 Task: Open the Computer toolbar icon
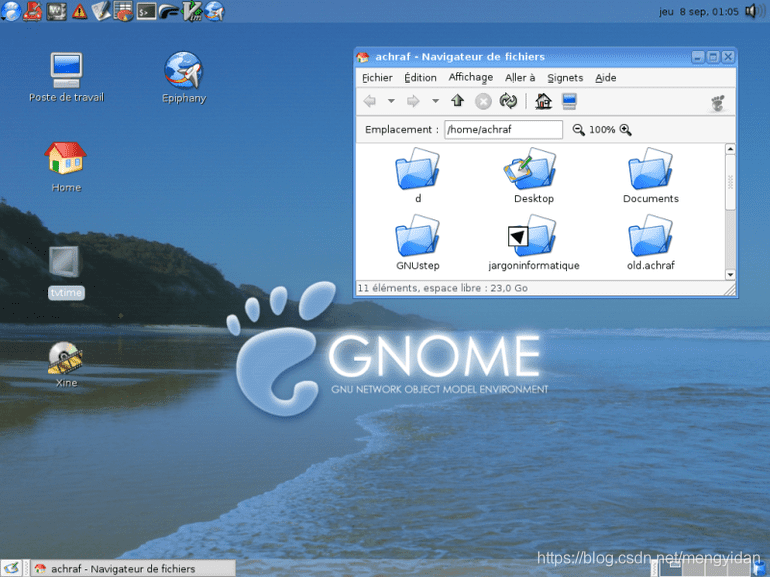[x=569, y=101]
